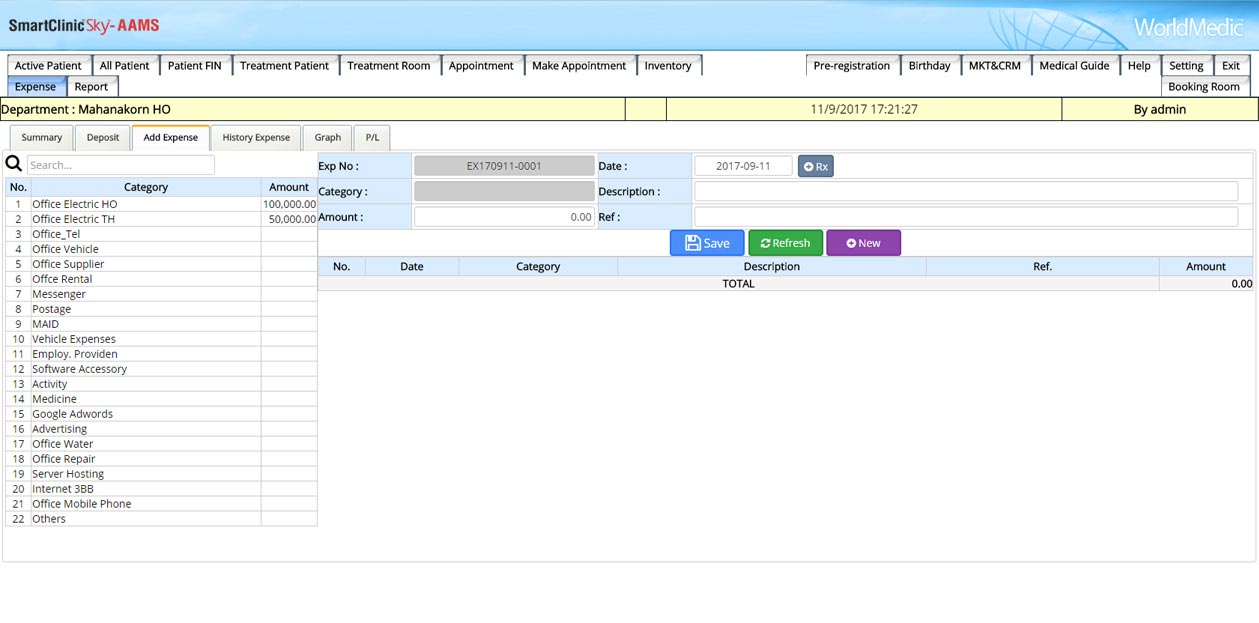Open the Deposit tab
The height and width of the screenshot is (623, 1259).
pos(103,138)
